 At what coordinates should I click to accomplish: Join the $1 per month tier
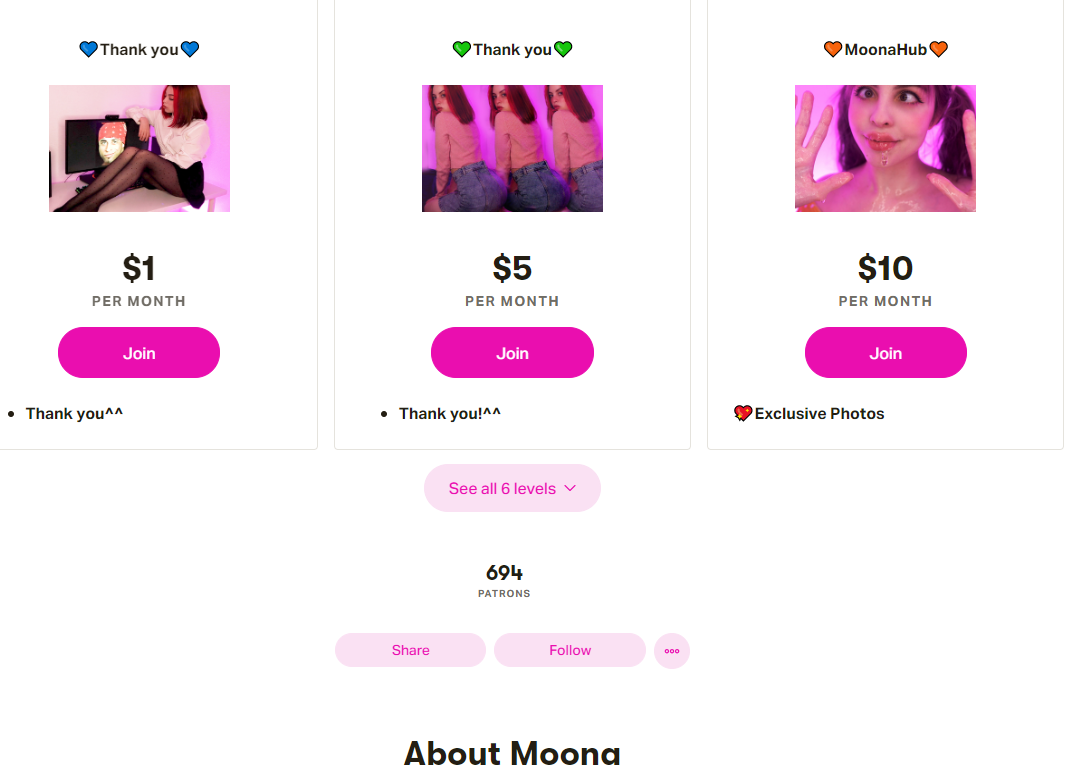(139, 353)
